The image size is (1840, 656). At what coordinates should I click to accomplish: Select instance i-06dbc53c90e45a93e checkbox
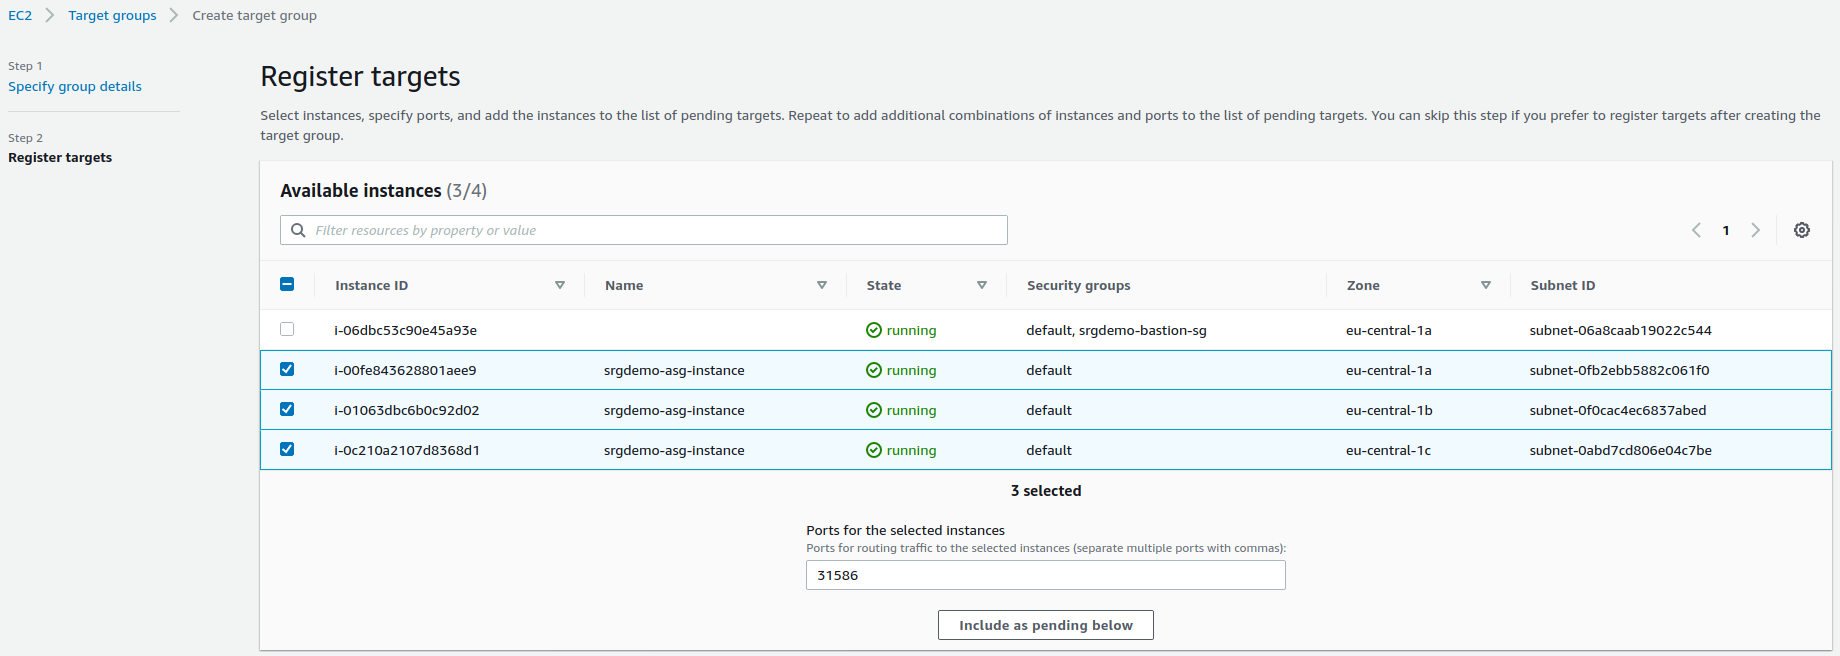click(x=287, y=329)
